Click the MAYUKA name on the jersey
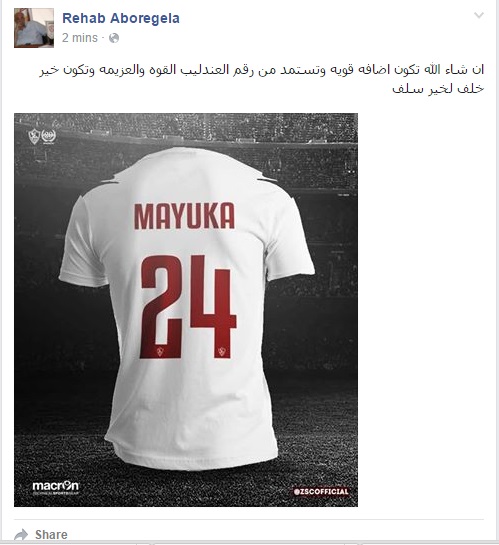Viewport: 499px width, 545px height. pos(185,217)
